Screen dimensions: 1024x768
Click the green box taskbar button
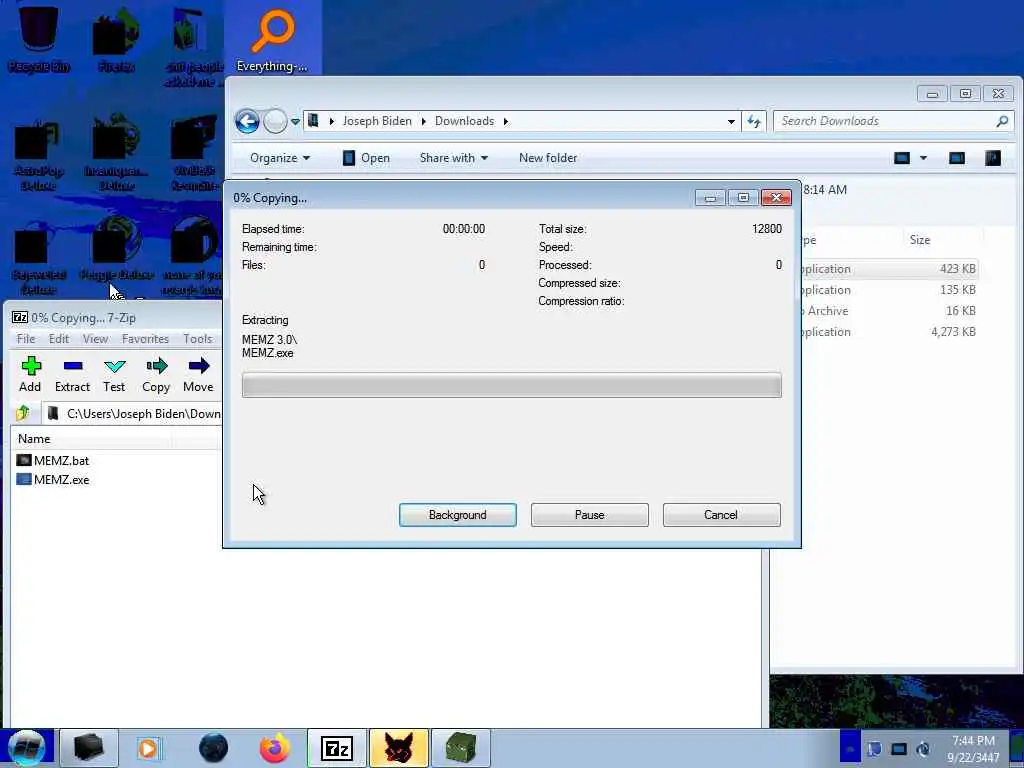(x=460, y=748)
